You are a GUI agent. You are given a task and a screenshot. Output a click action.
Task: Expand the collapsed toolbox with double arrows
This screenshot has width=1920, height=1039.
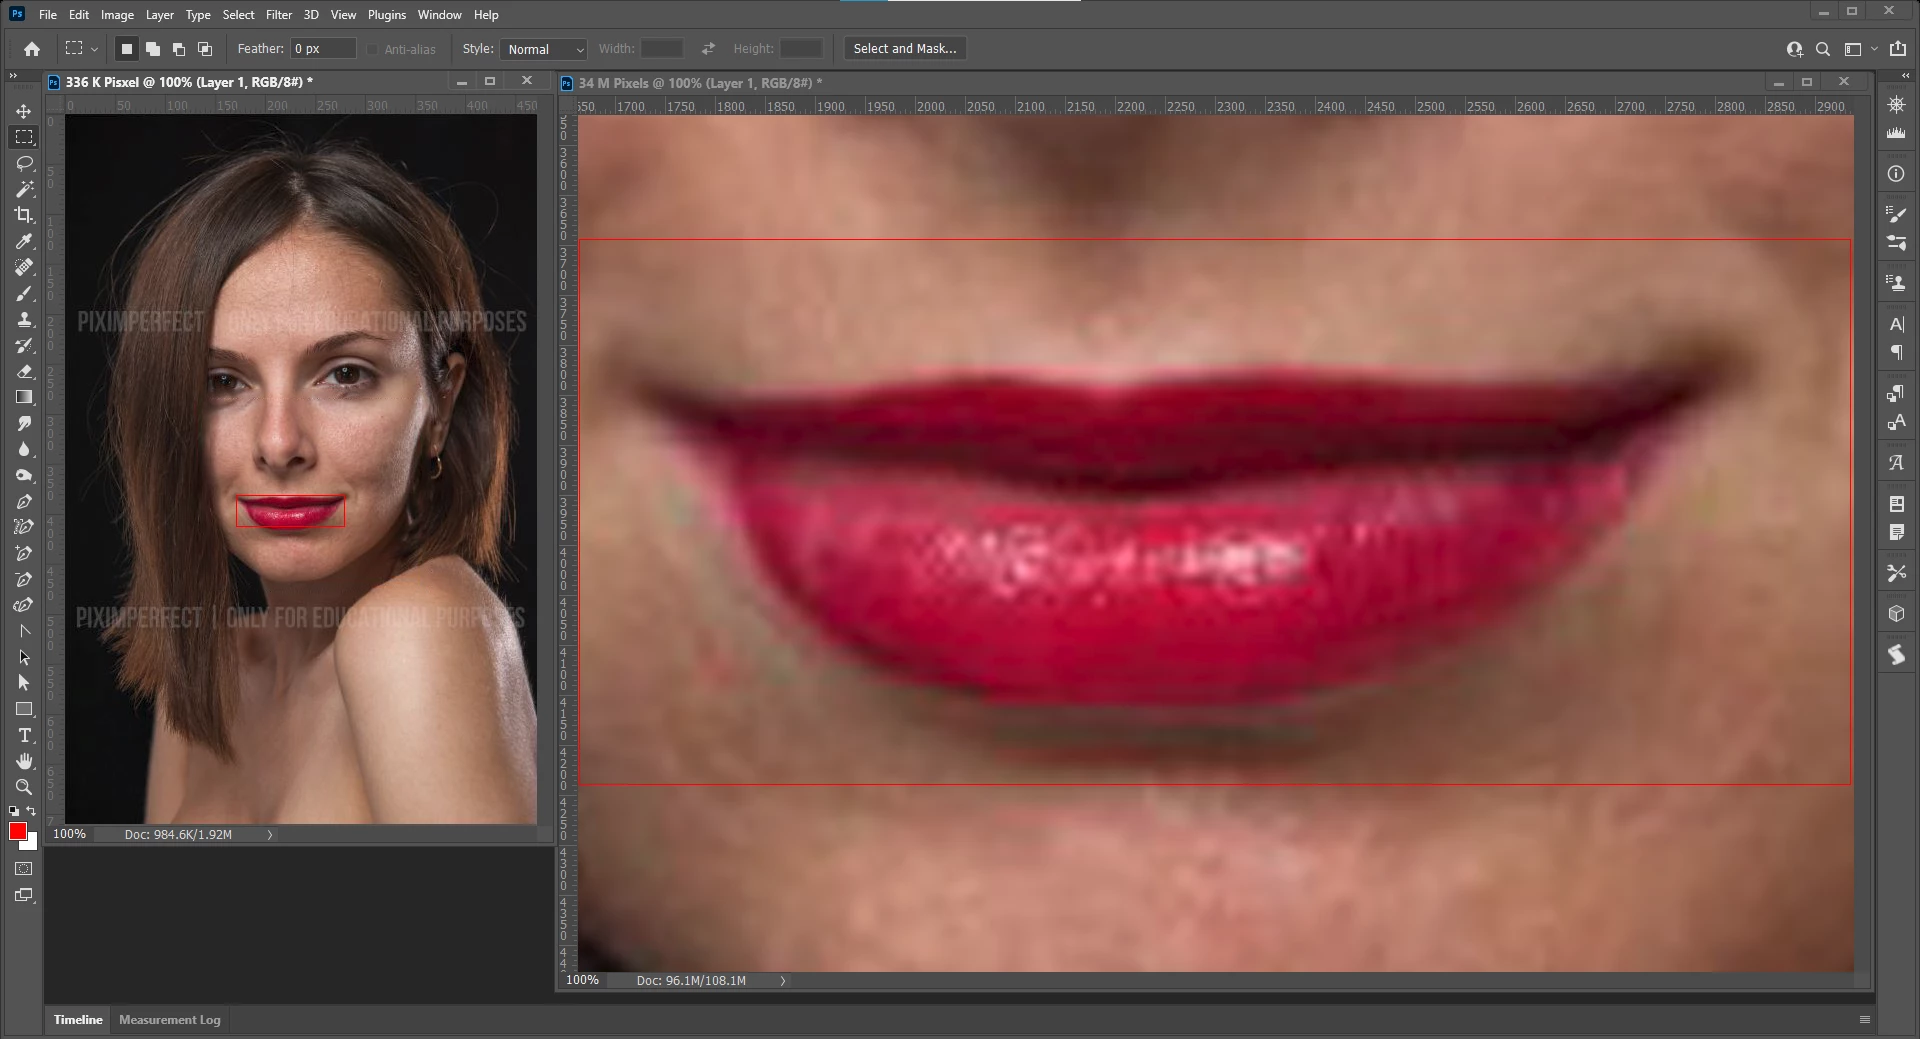pyautogui.click(x=13, y=75)
